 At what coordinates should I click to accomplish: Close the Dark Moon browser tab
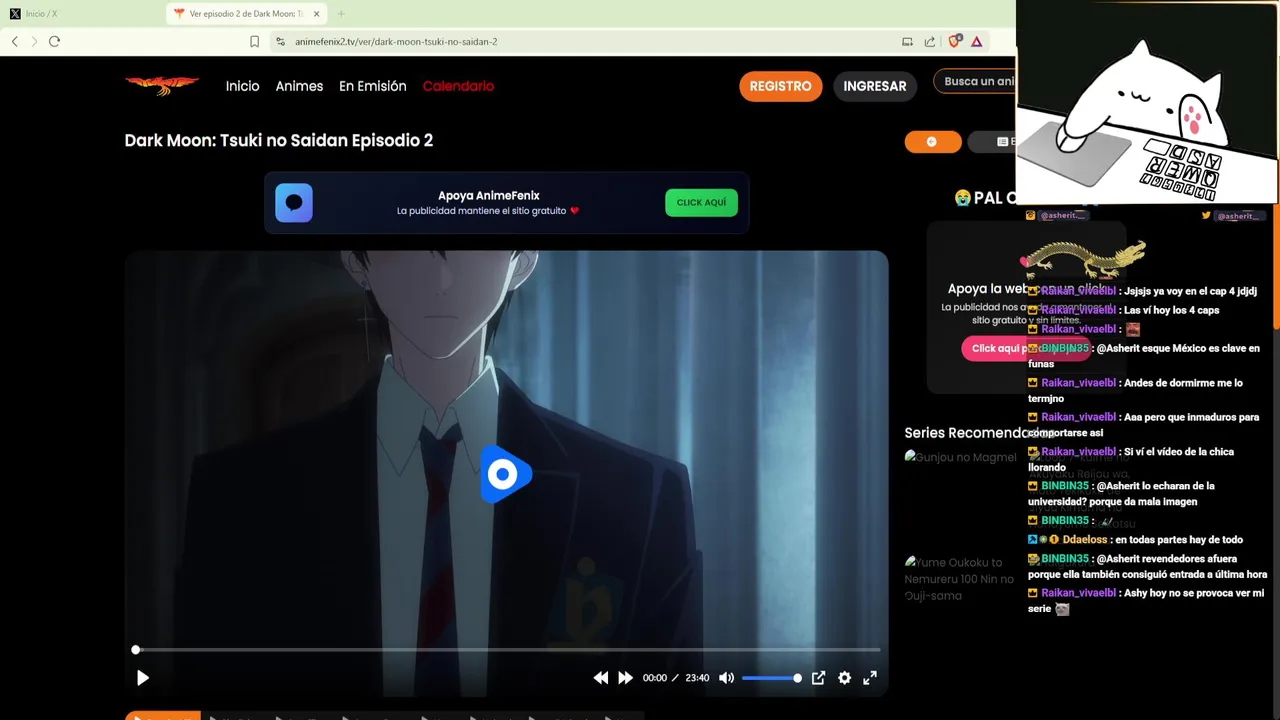coord(316,13)
